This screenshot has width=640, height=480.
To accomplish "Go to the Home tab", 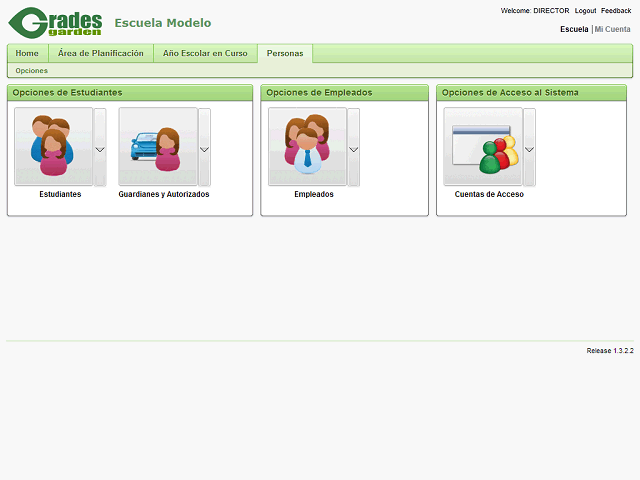I will 27,53.
